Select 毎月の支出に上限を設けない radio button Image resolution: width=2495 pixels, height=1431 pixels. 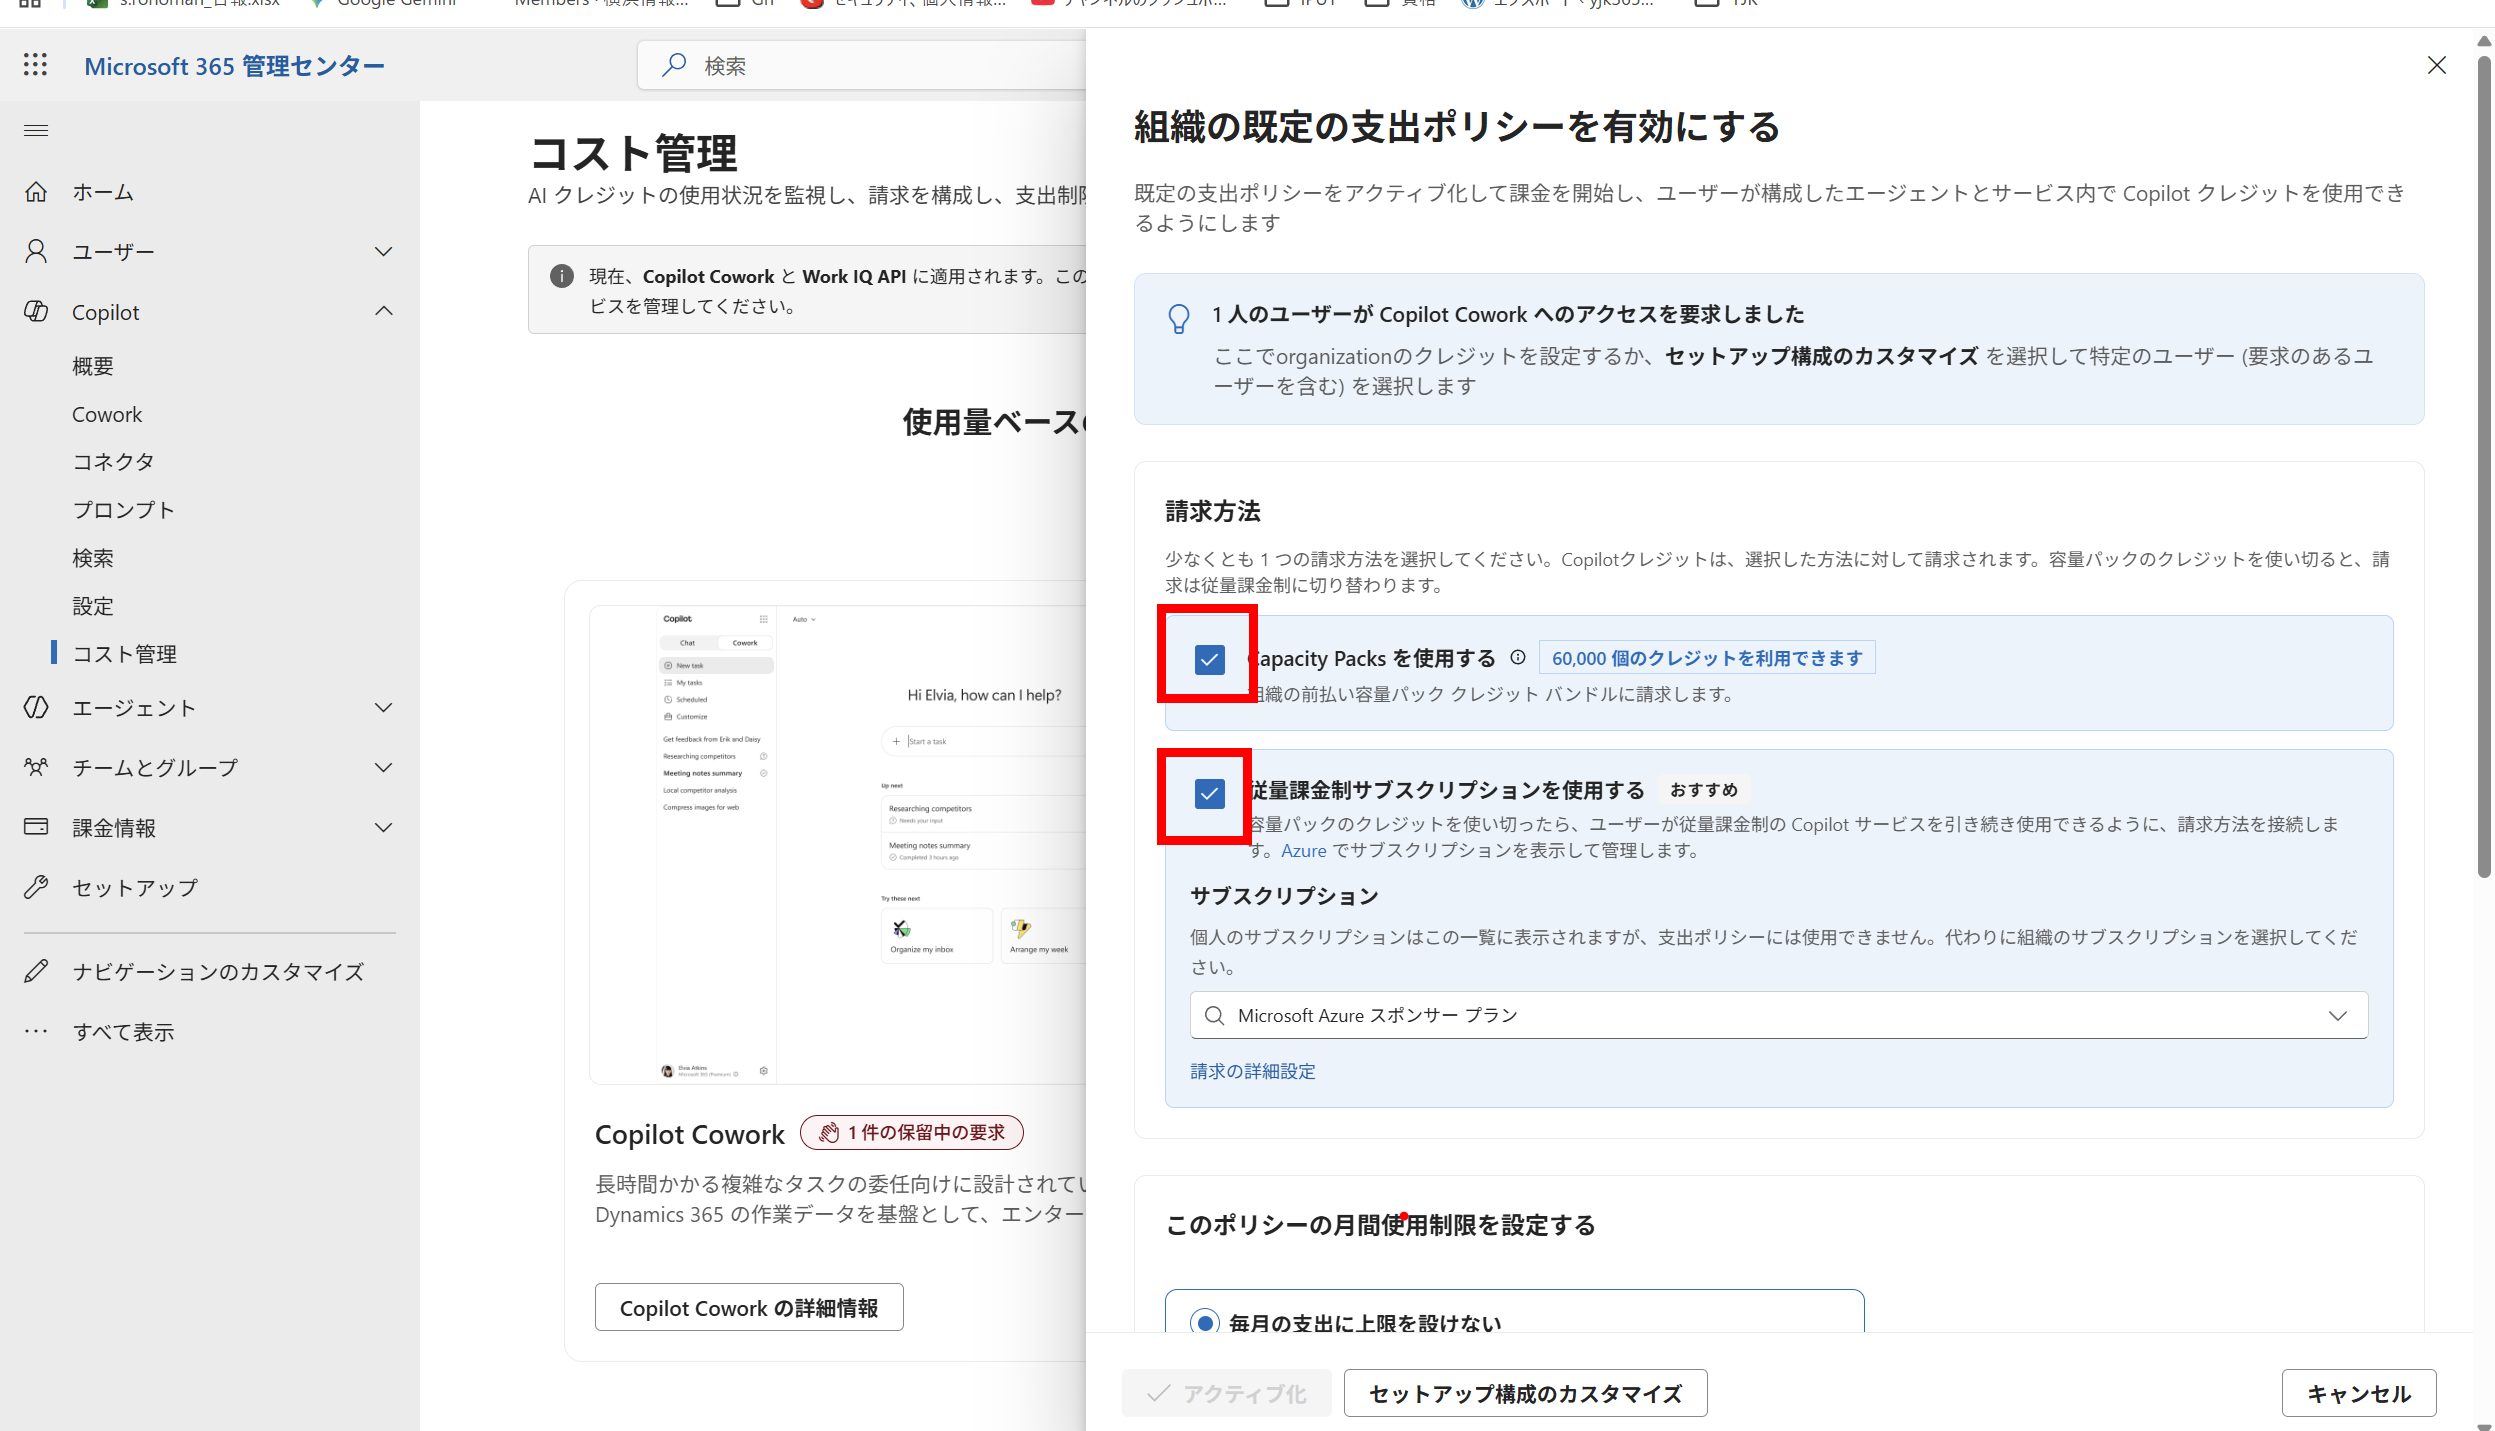[1205, 1323]
